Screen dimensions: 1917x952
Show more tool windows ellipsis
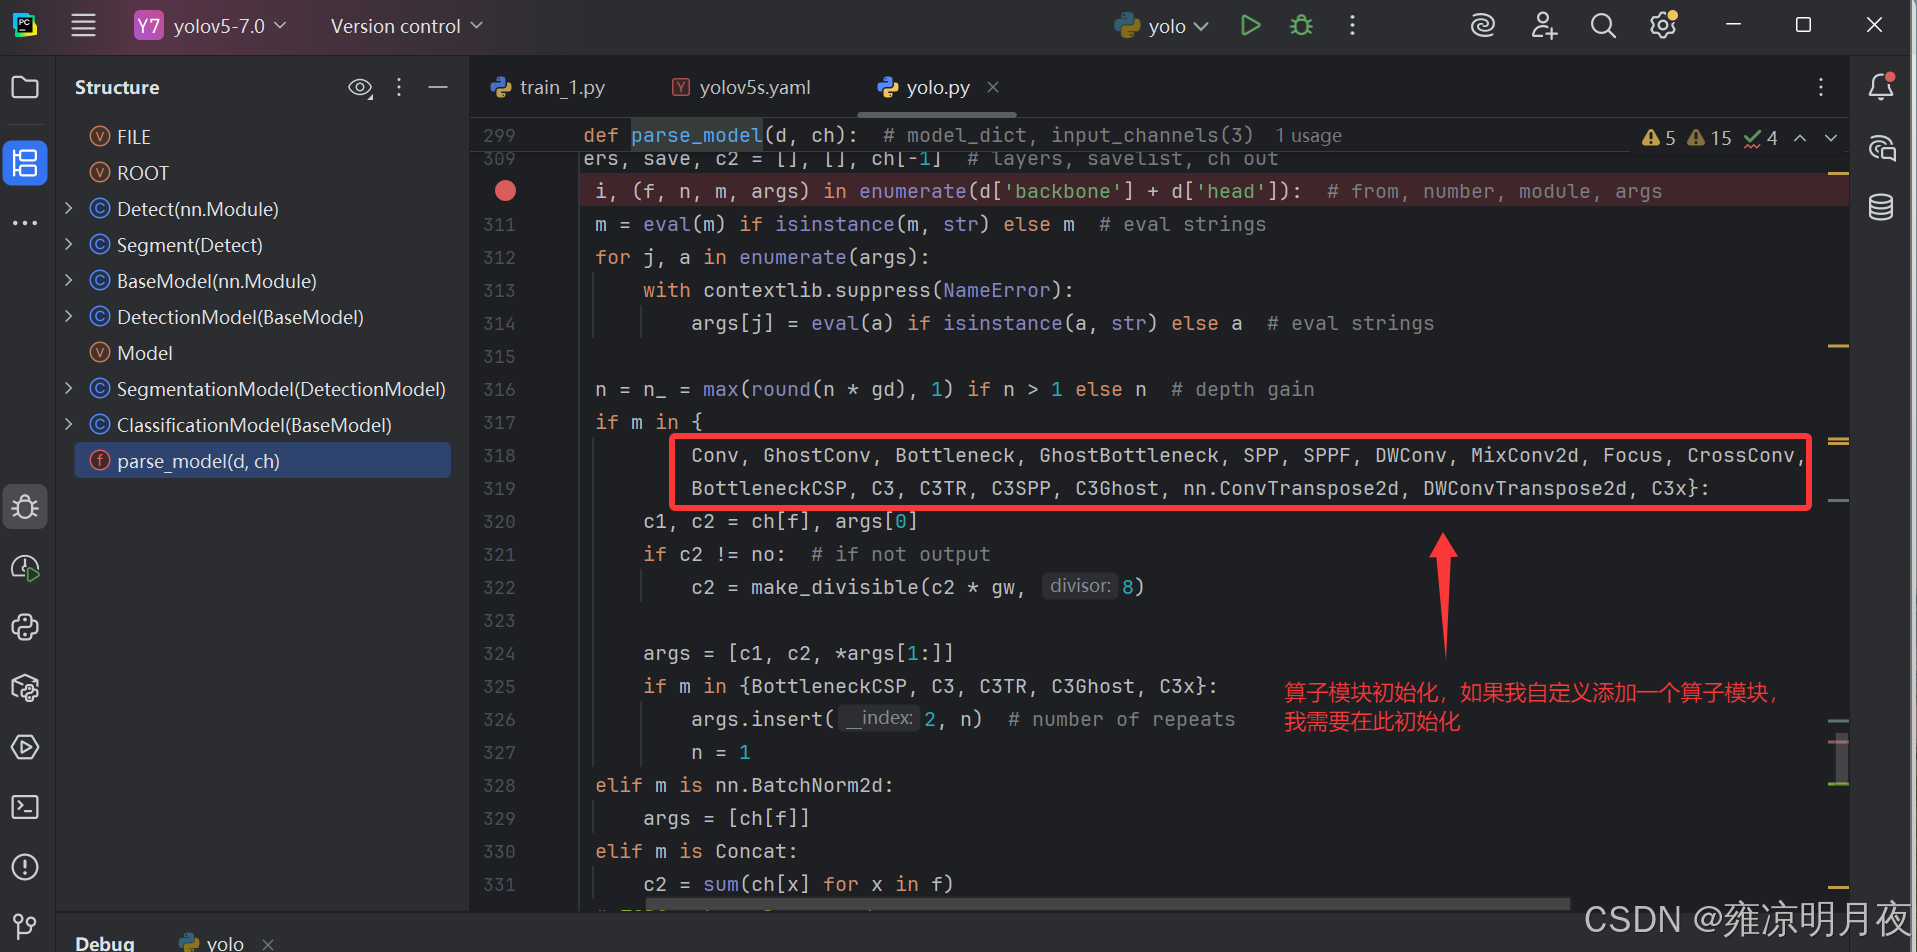click(25, 223)
